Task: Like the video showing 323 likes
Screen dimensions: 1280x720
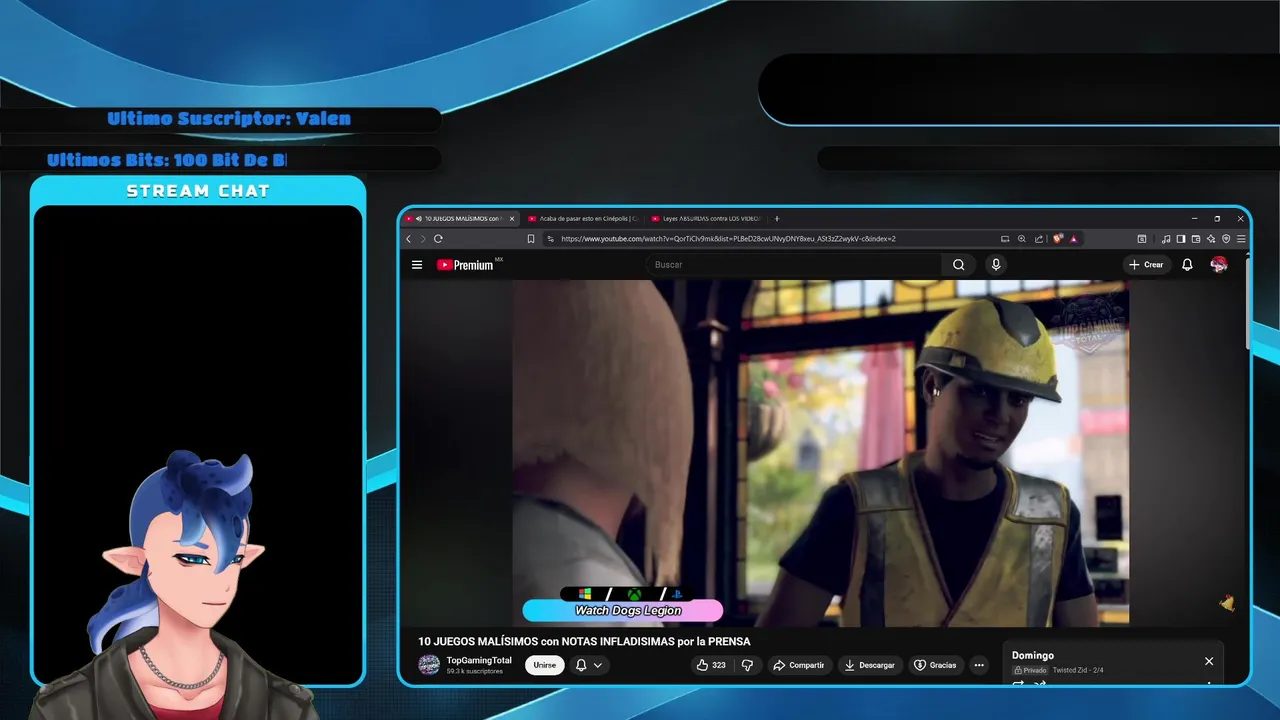Action: [x=711, y=665]
